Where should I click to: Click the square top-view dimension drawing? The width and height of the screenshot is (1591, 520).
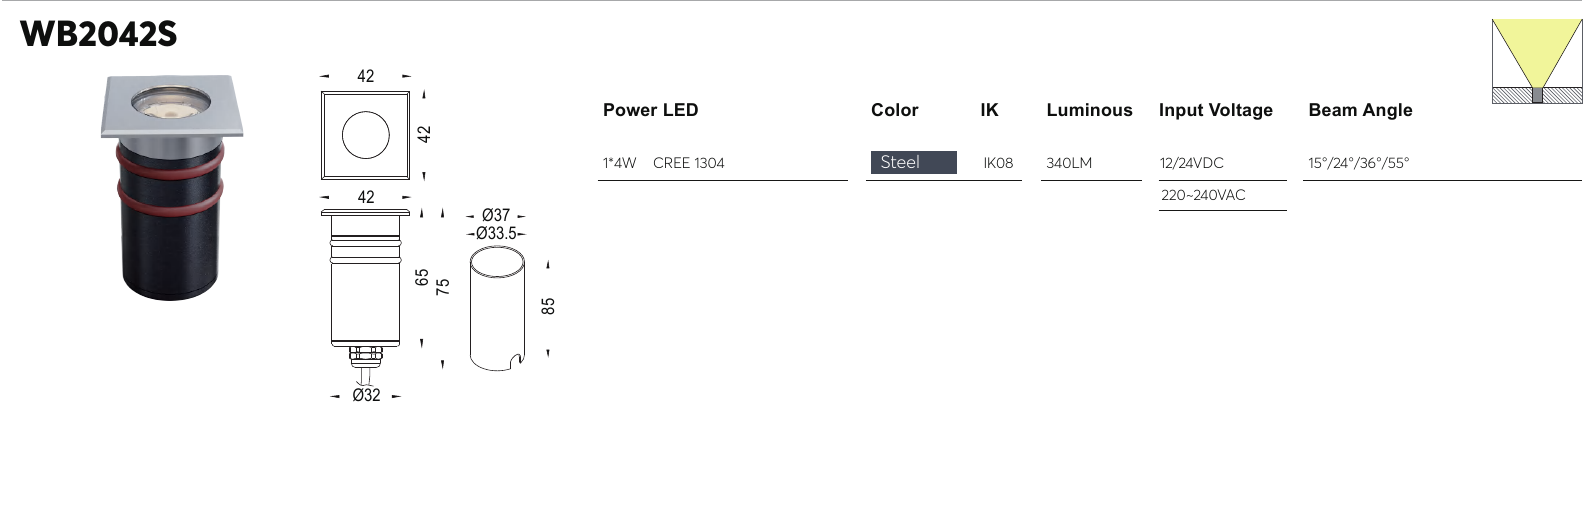365,135
